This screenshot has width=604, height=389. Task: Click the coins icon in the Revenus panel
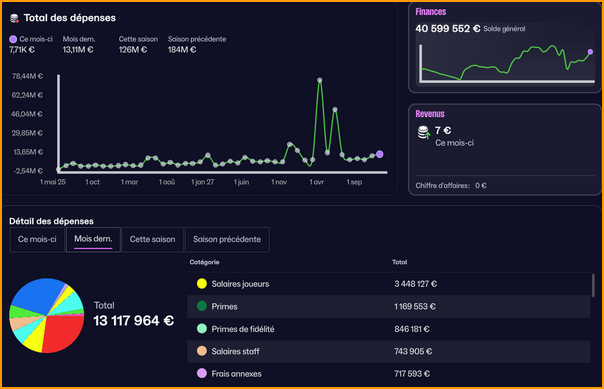click(x=424, y=133)
